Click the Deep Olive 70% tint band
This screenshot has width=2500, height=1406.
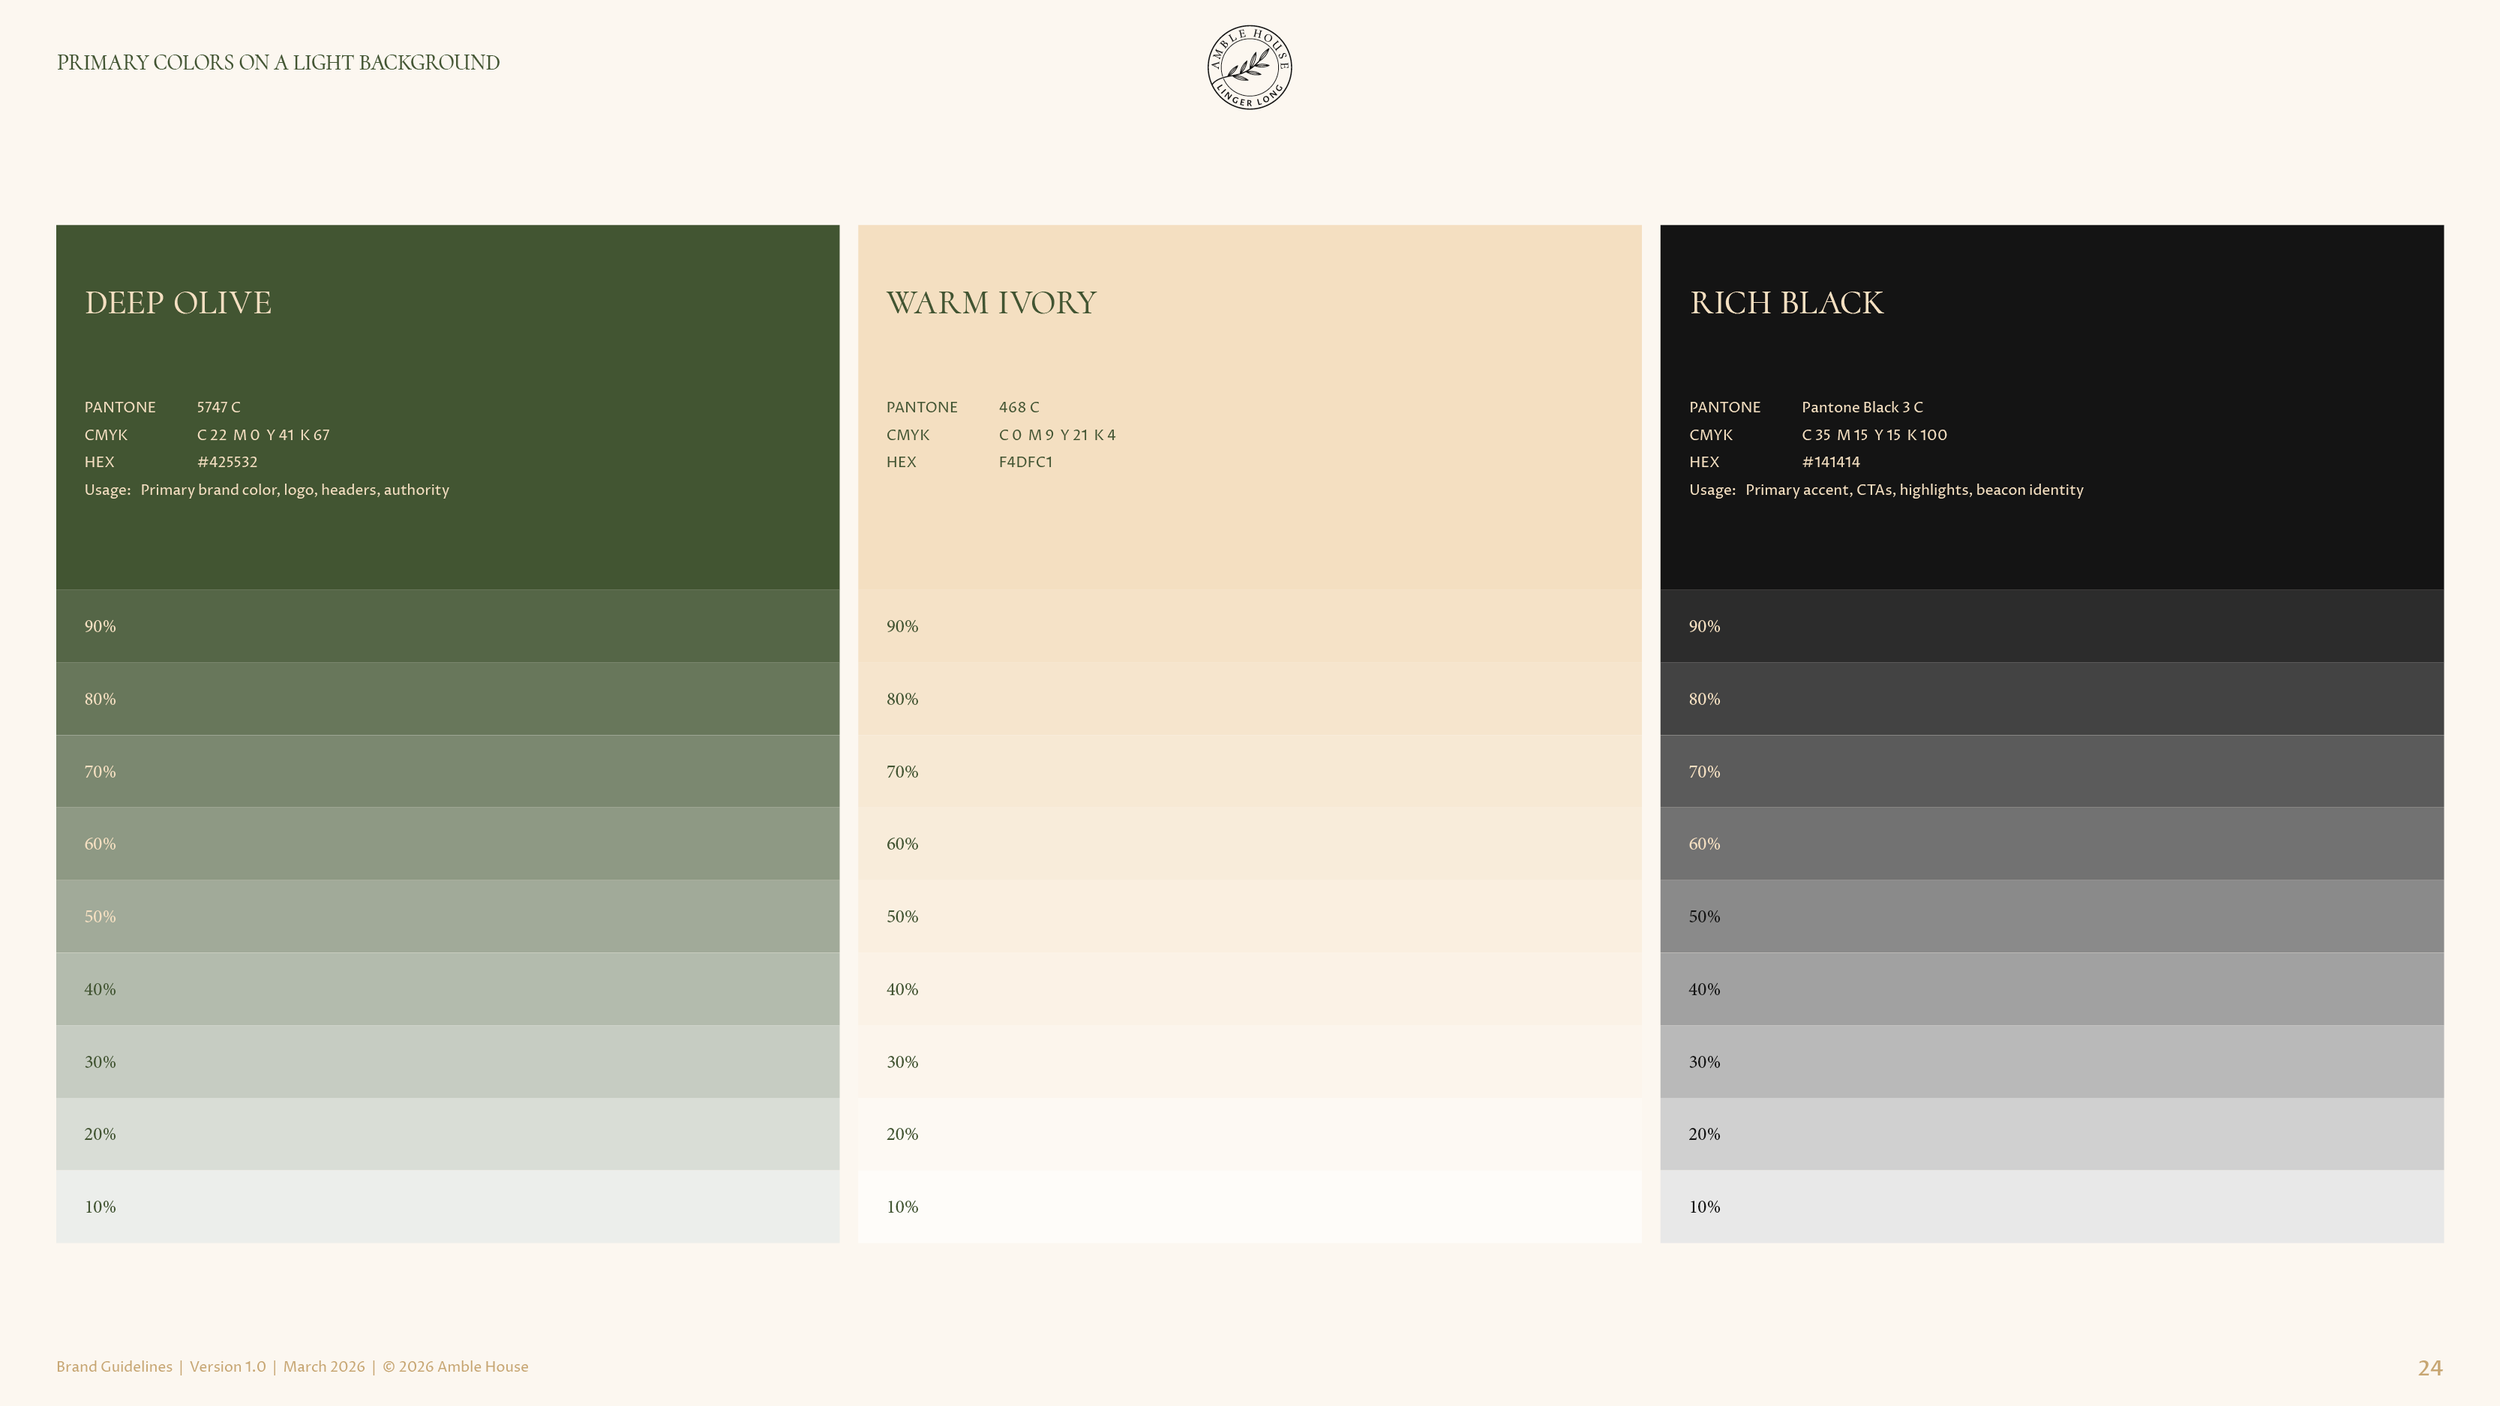tap(447, 771)
